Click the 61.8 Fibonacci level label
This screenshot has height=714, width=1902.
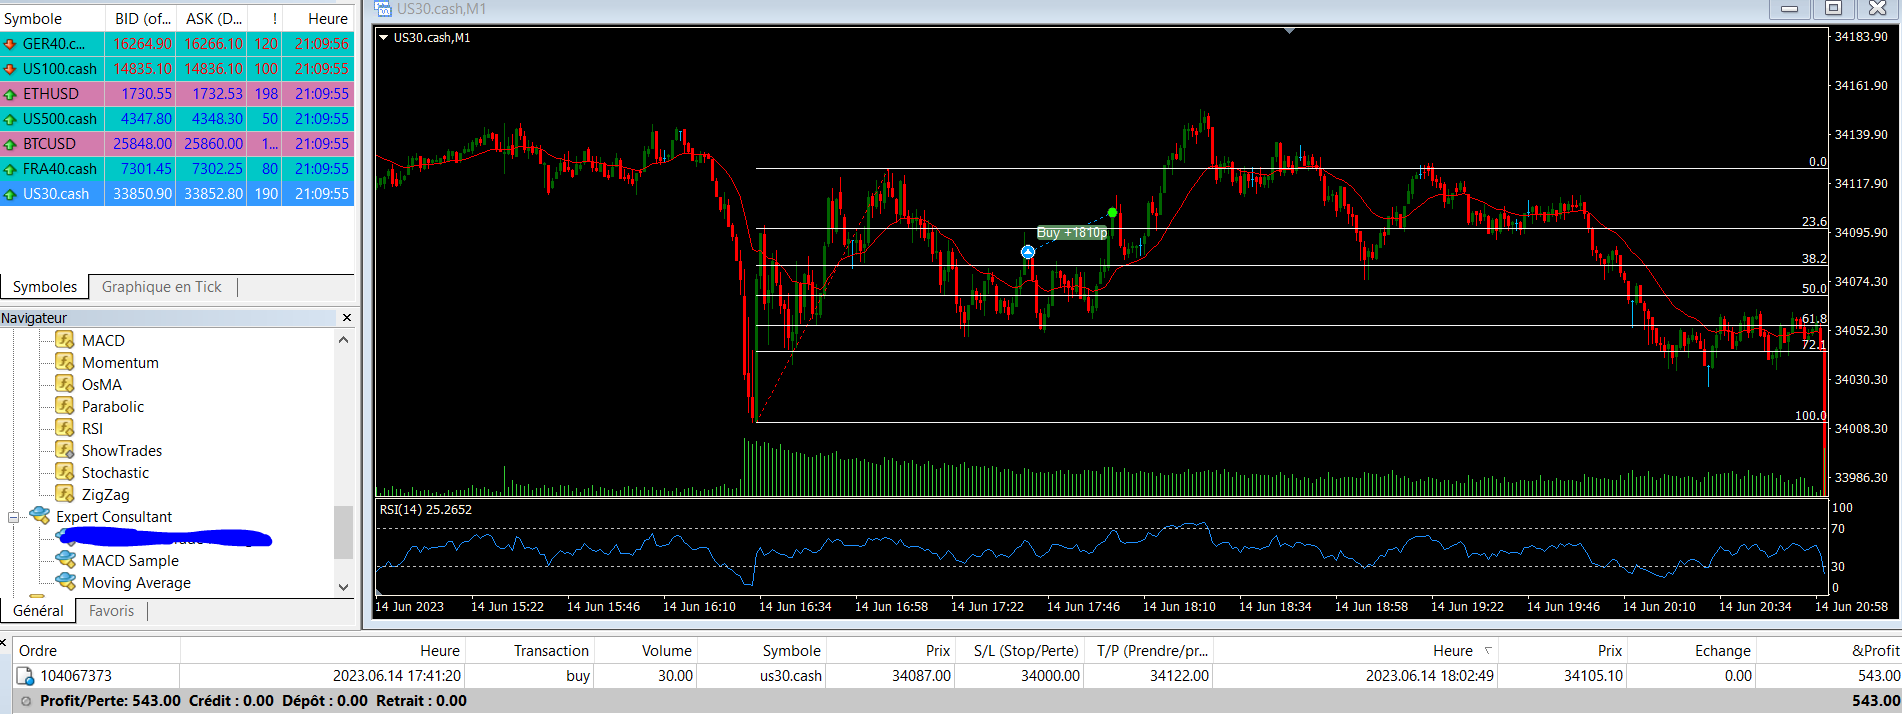click(1814, 319)
